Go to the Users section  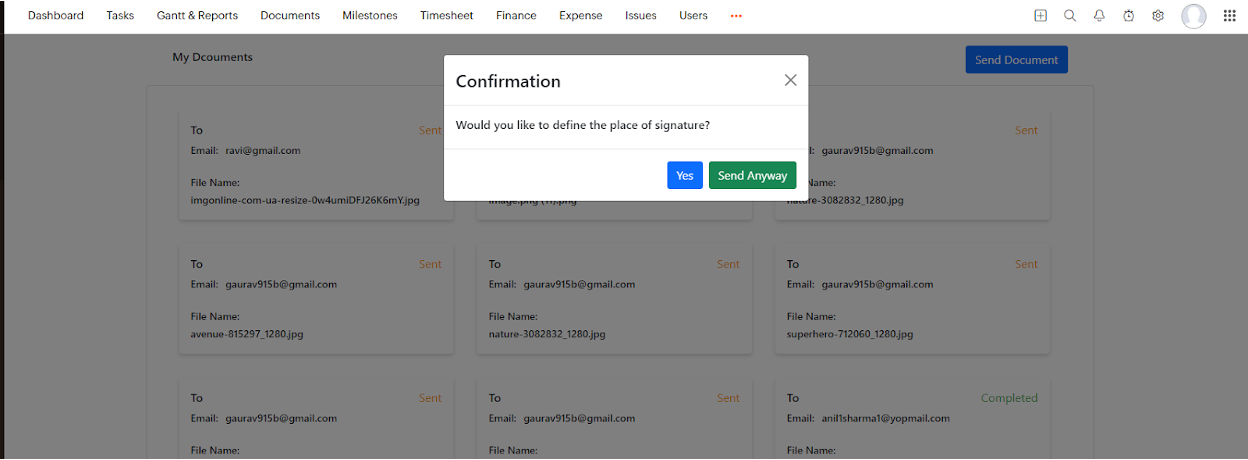[693, 16]
